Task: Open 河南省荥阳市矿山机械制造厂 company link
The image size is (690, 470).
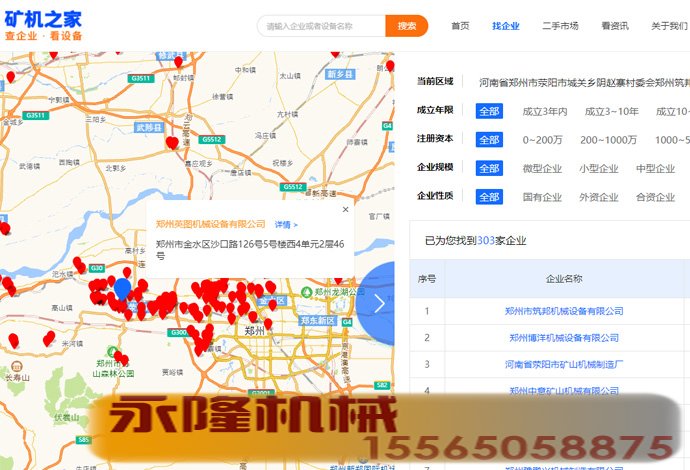Action: coord(564,364)
